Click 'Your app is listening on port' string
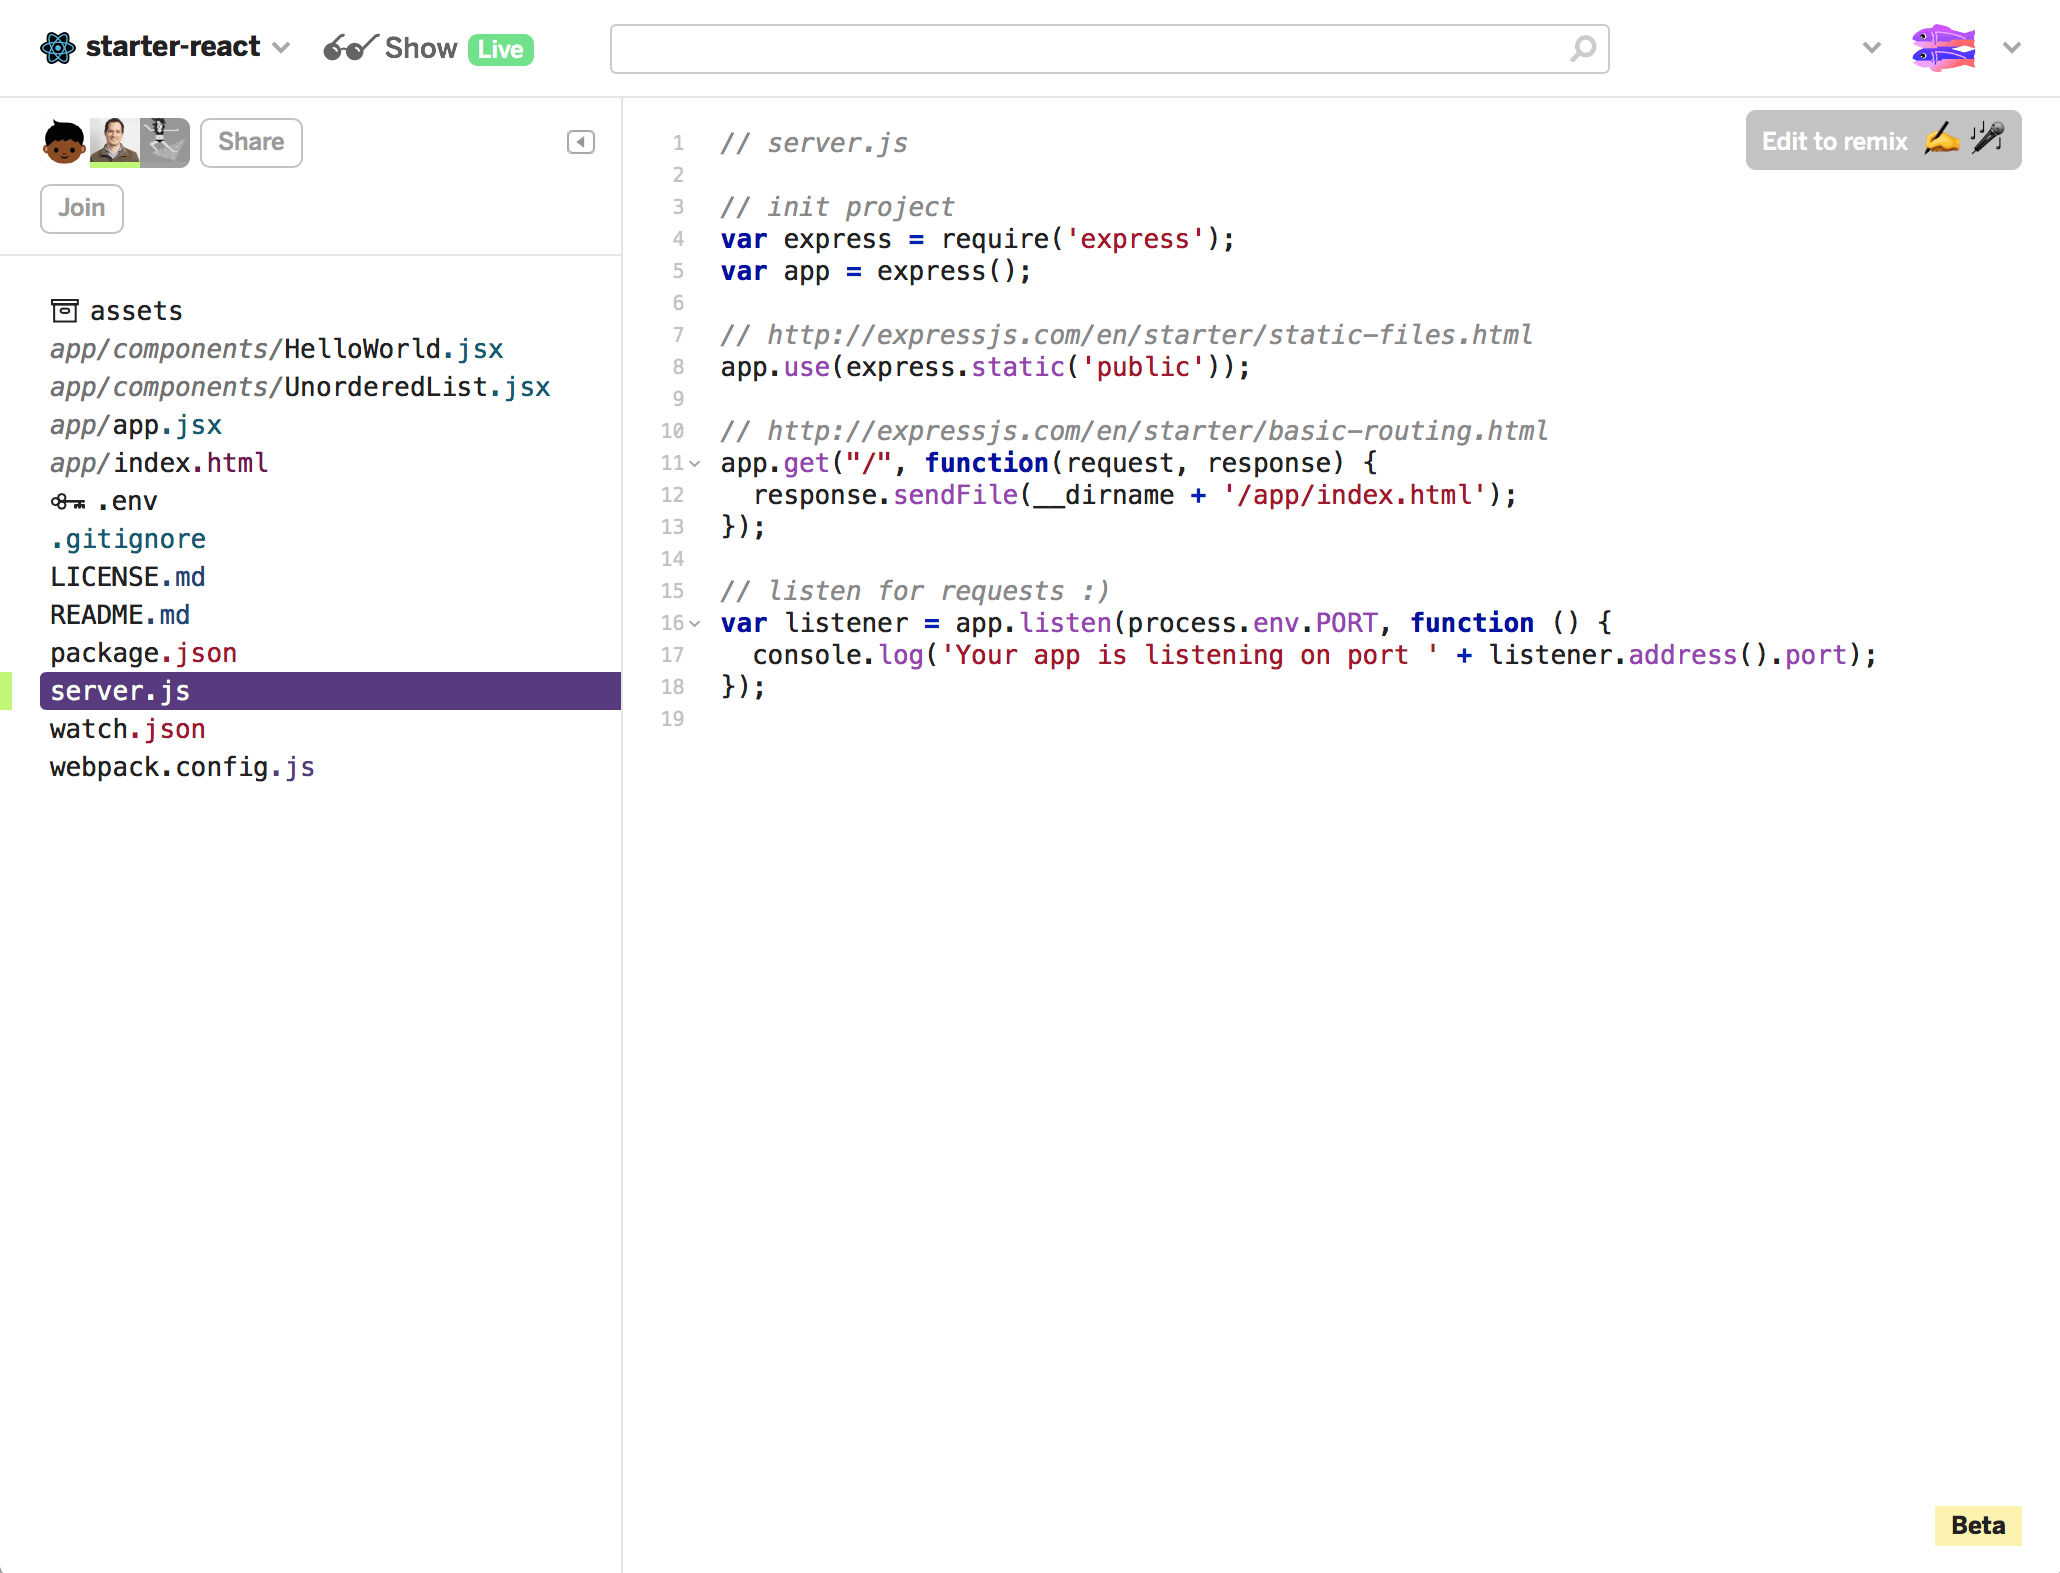 (1190, 655)
